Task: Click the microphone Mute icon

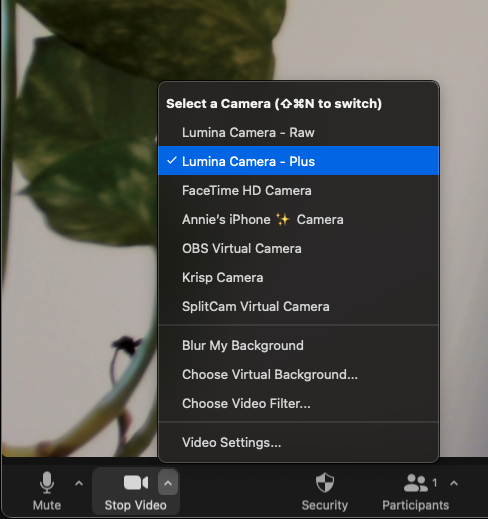Action: click(x=47, y=482)
